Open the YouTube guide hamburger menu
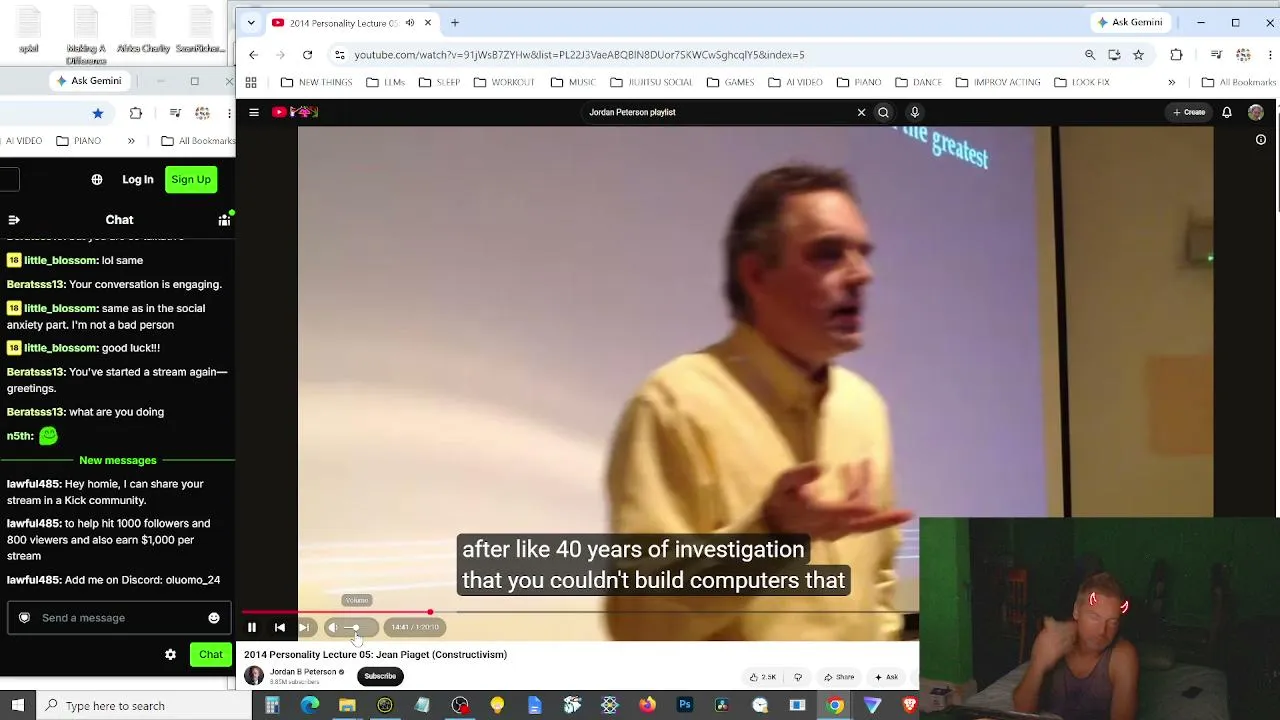 coord(254,112)
